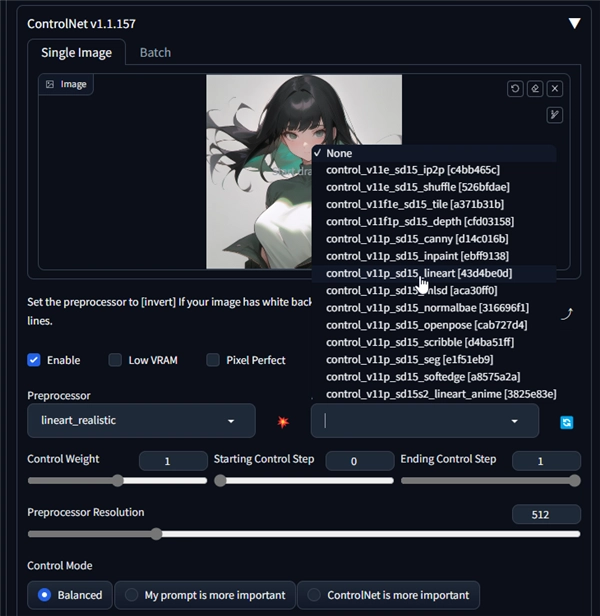
Task: Select ControlNet is more important
Action: [x=389, y=595]
